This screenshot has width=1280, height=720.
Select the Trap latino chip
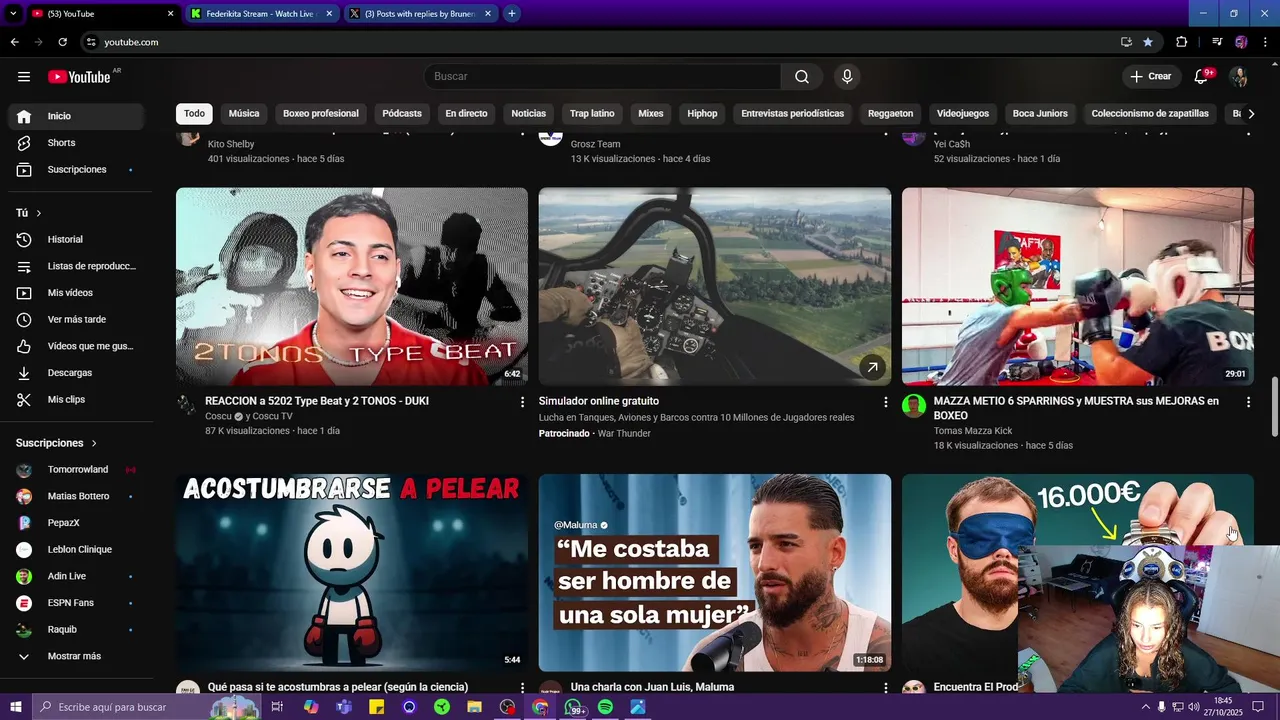click(592, 114)
